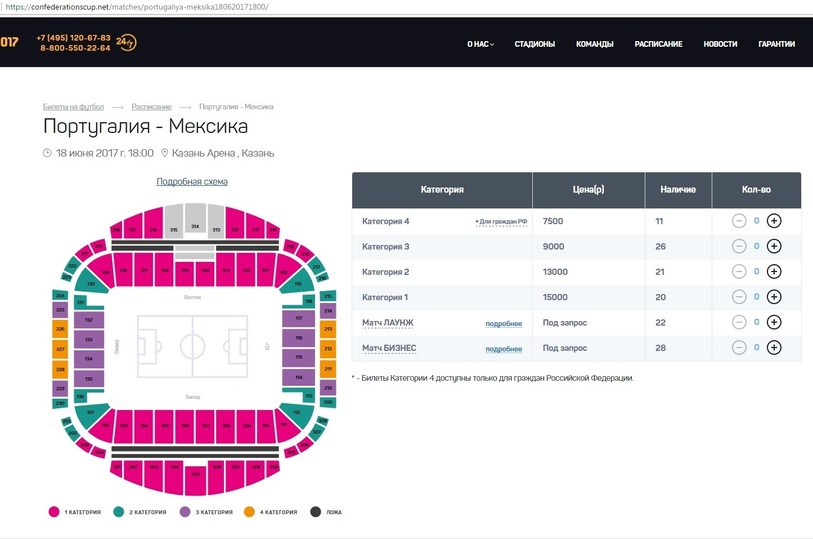Click minus icon in Категория 1 row

point(739,297)
